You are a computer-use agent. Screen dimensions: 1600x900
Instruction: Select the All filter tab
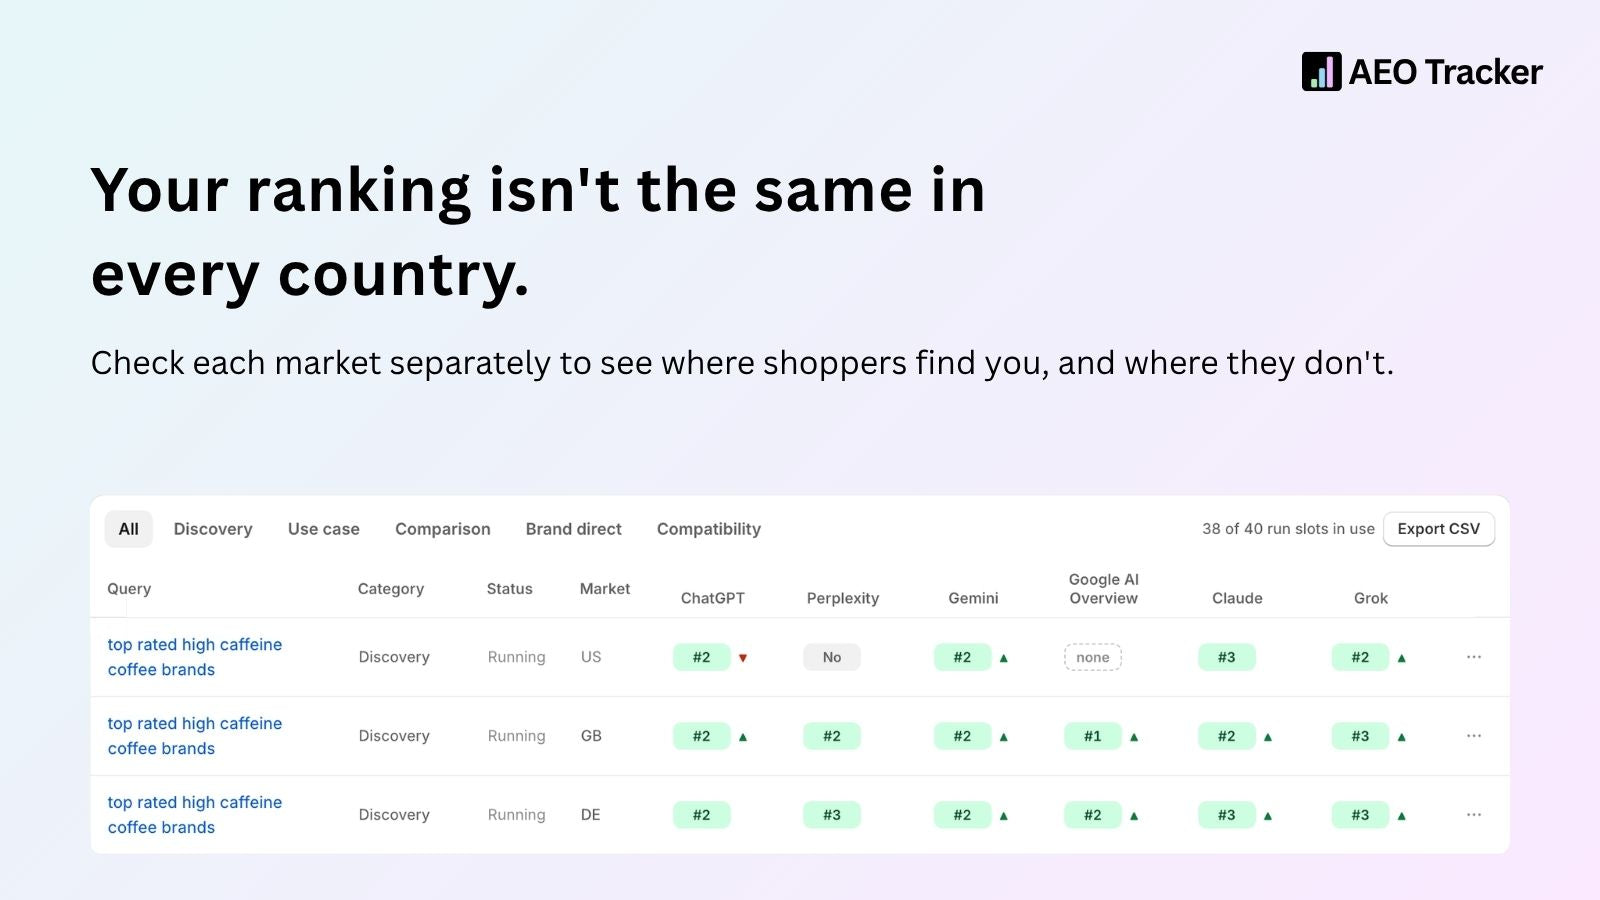129,529
